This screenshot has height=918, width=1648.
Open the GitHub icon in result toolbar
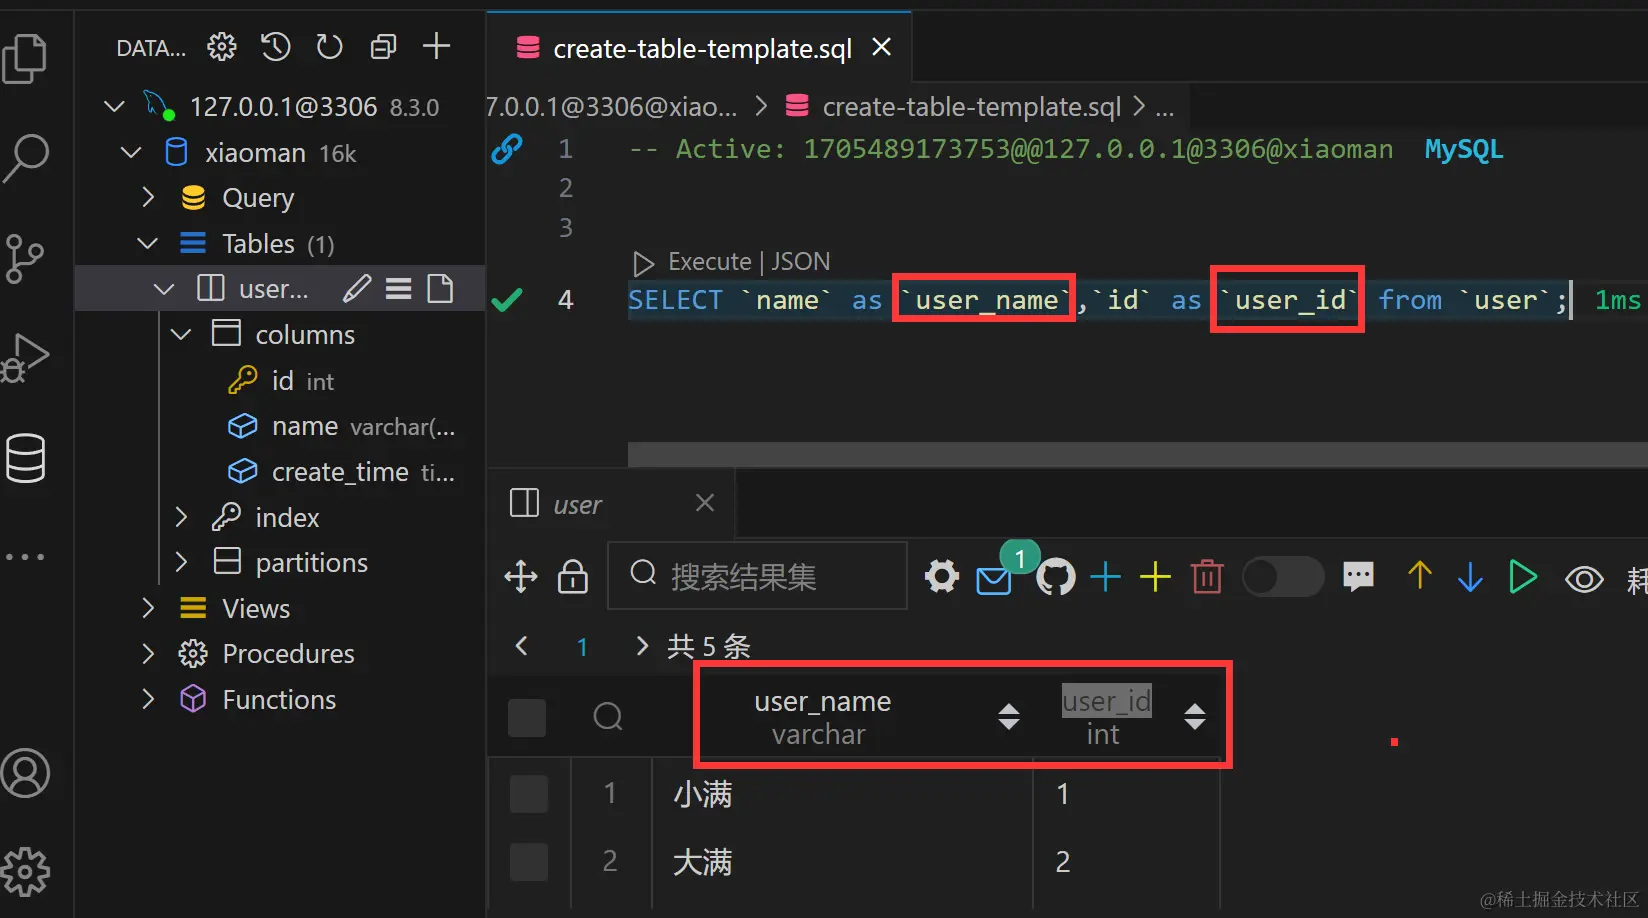1056,577
